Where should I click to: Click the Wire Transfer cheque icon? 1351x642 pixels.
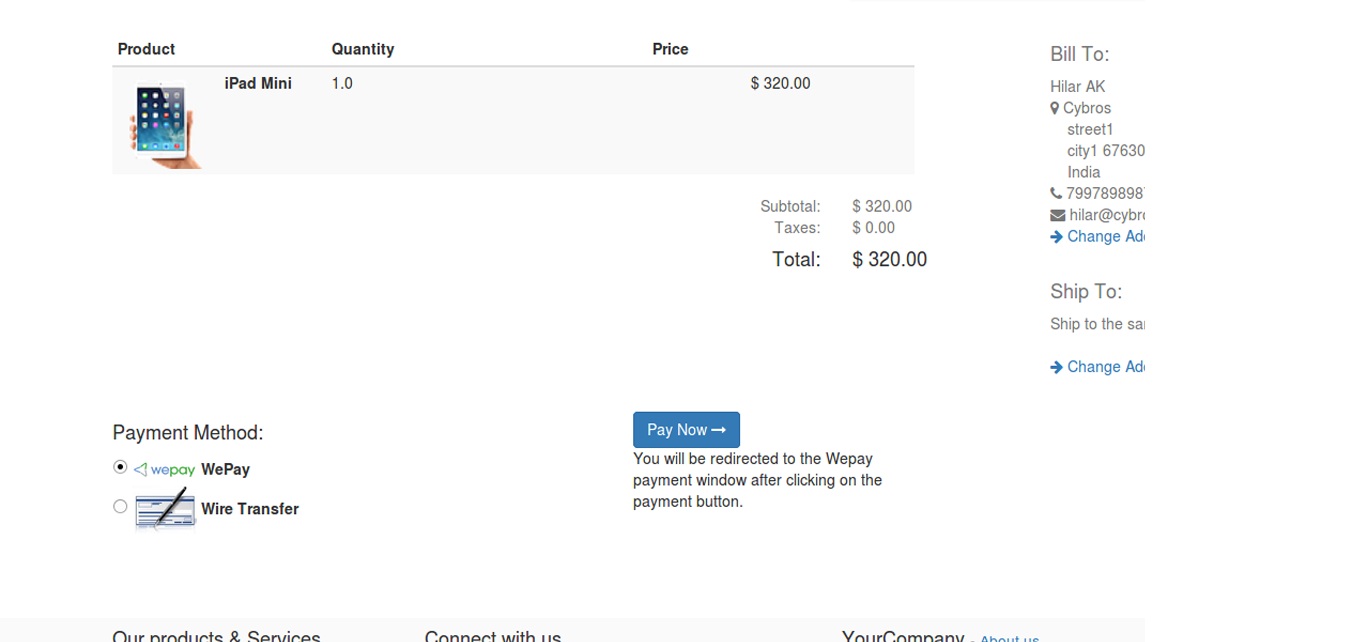(165, 509)
